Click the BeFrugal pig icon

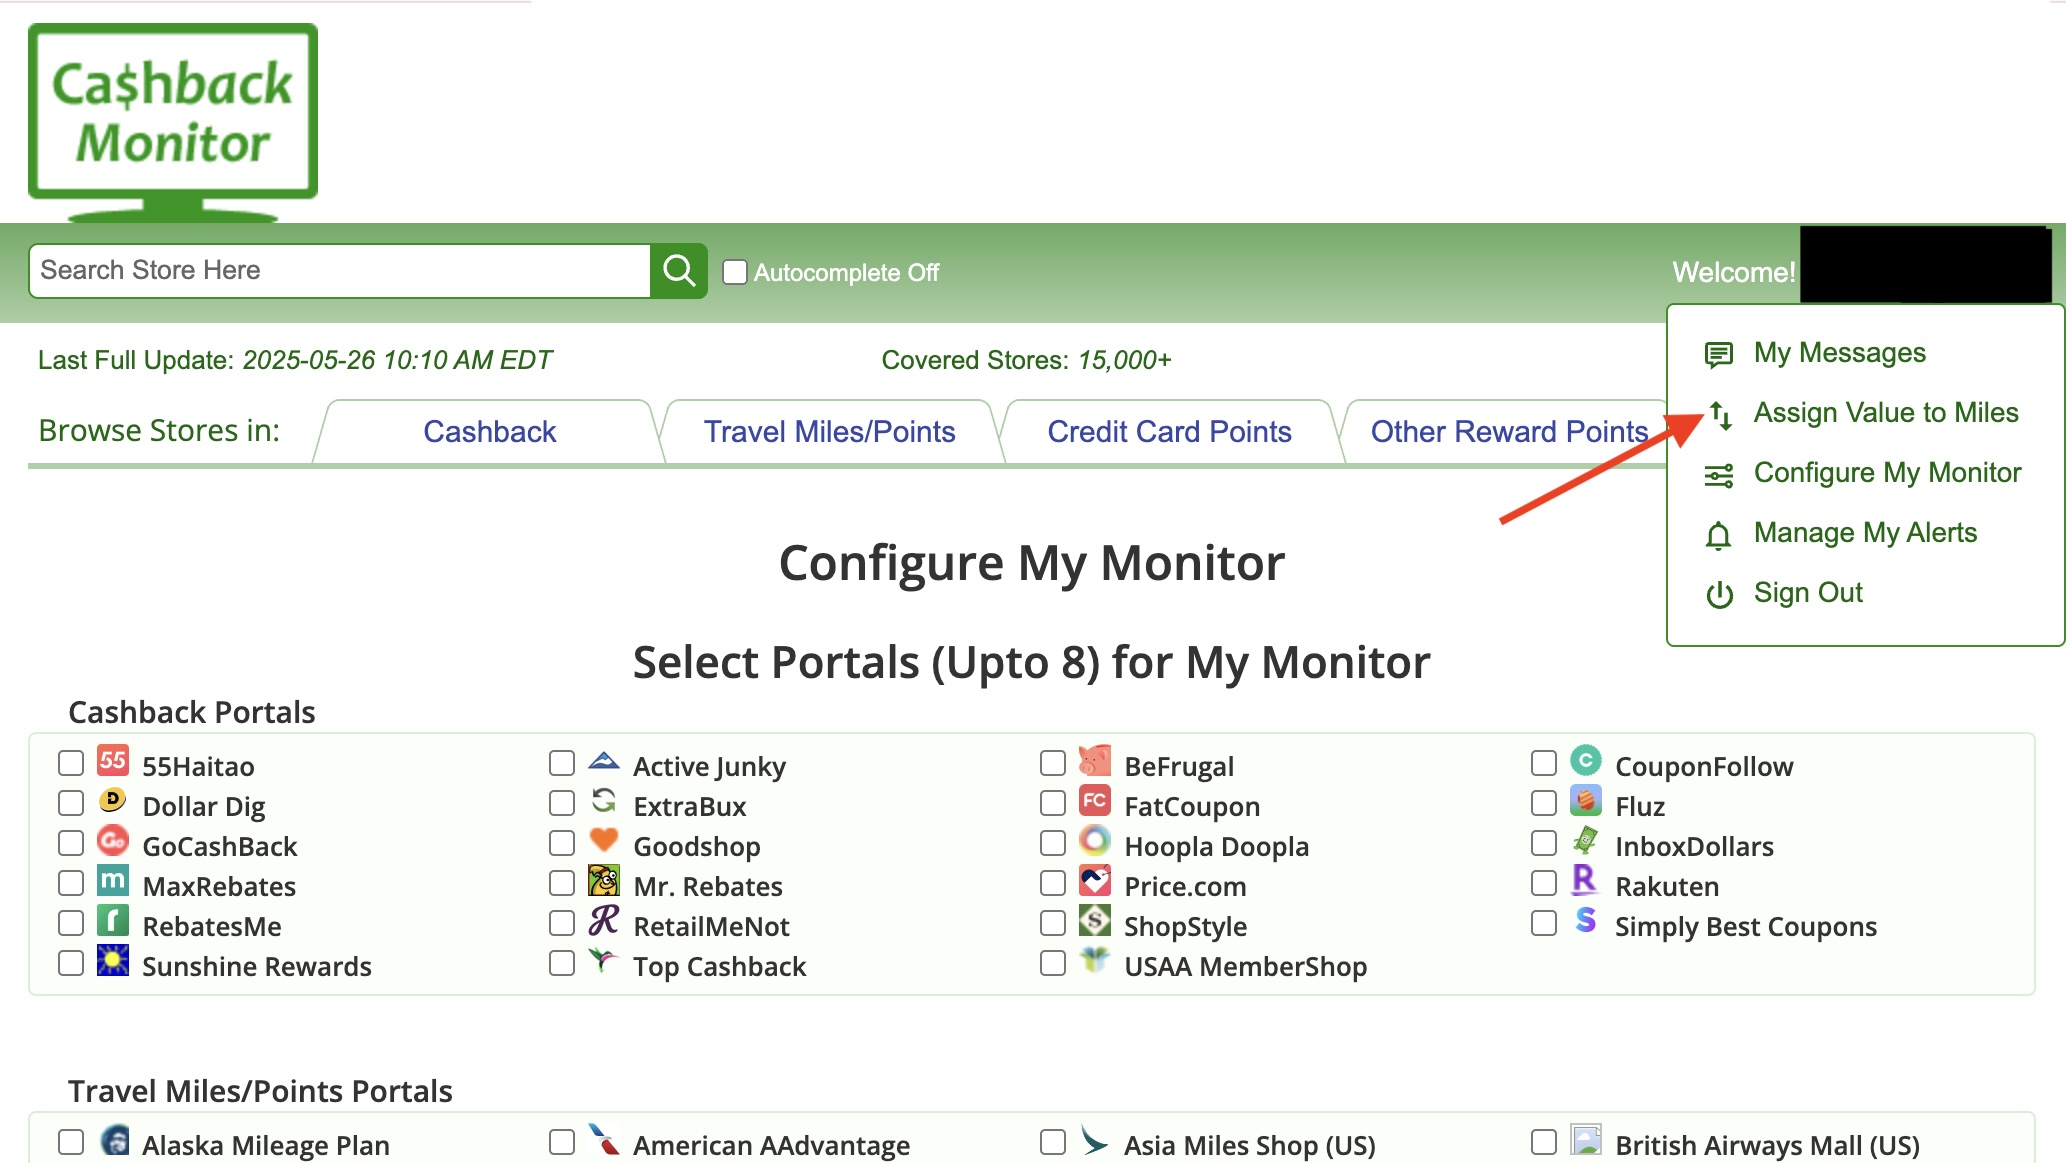point(1095,761)
